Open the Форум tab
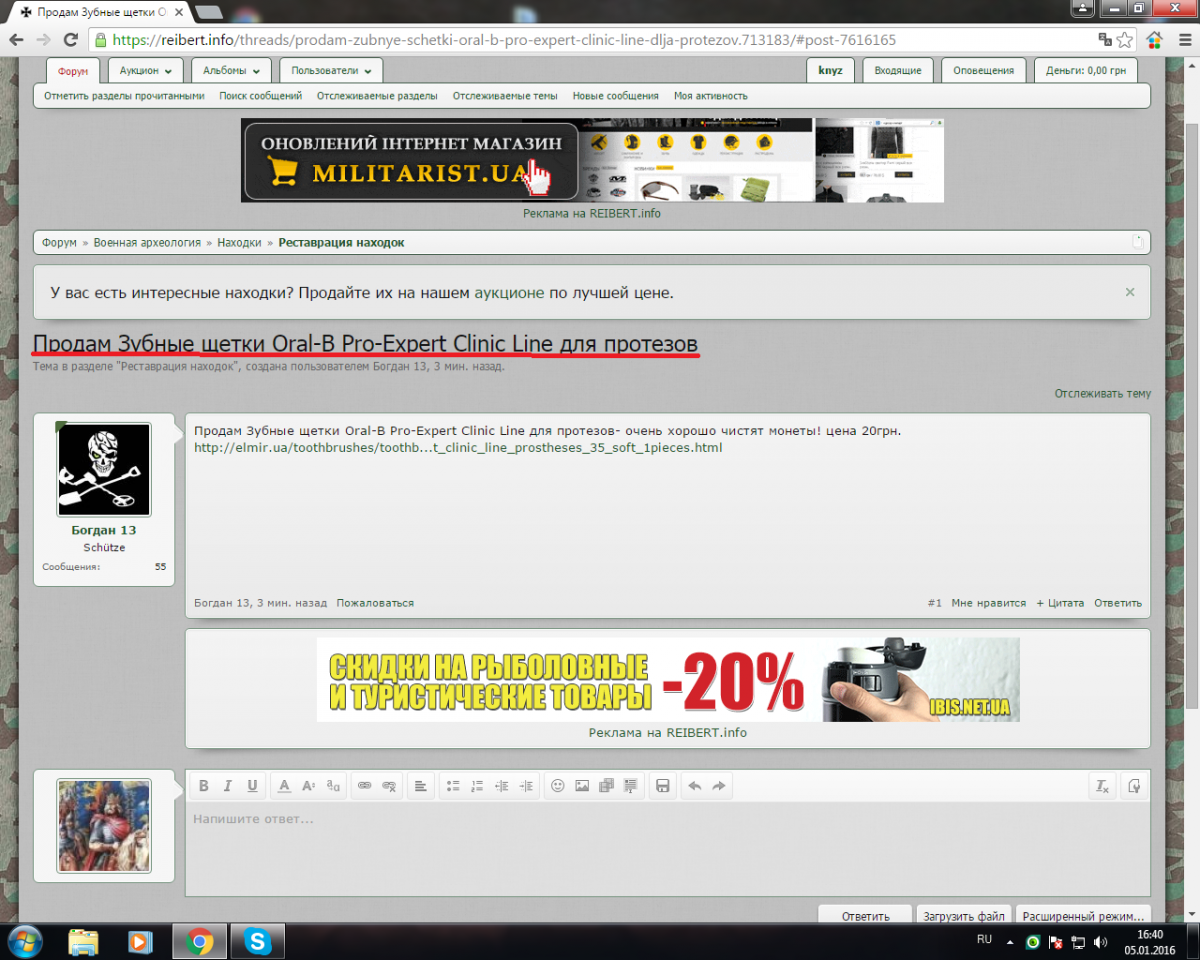The image size is (1200, 960). click(x=73, y=70)
